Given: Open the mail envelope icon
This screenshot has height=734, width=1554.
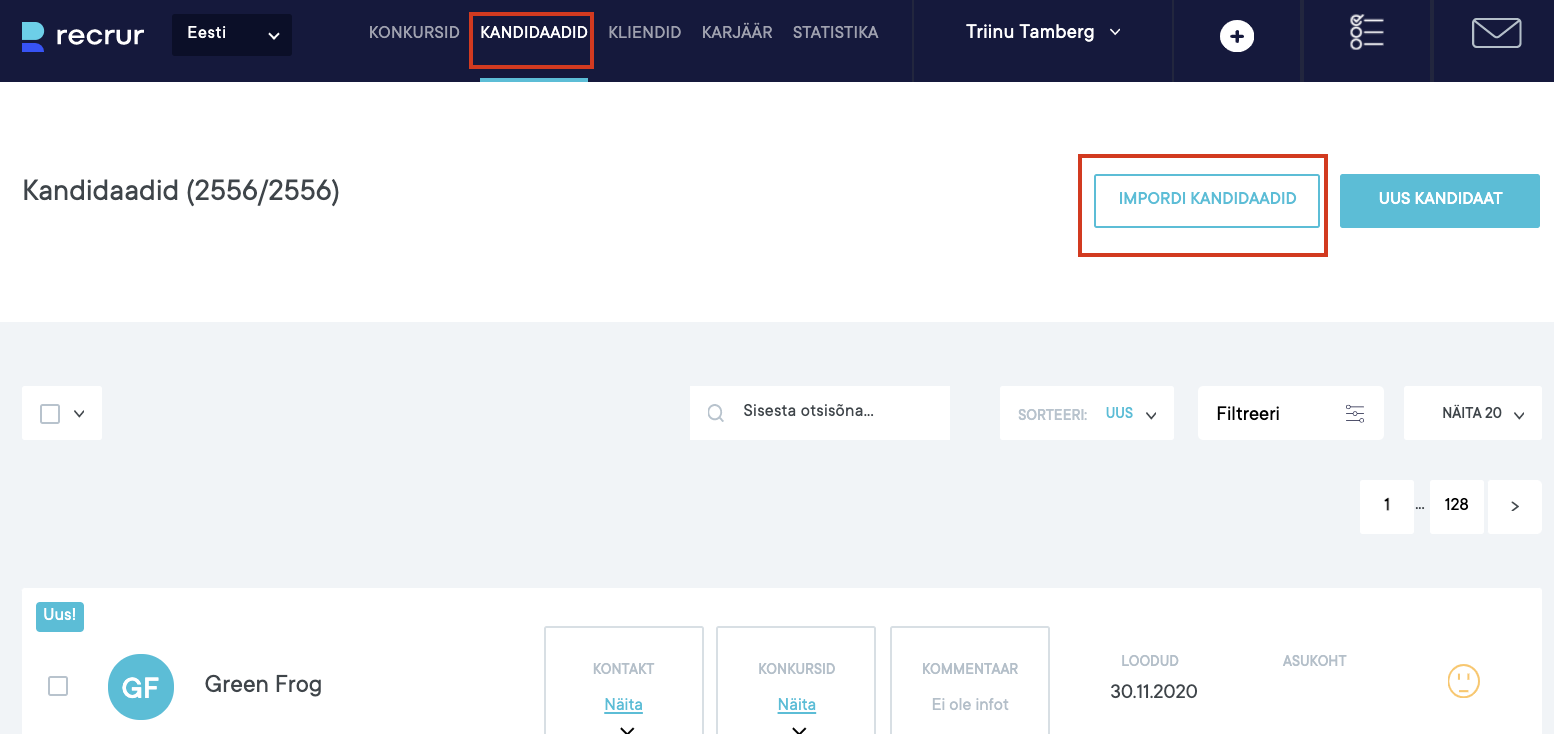Looking at the screenshot, I should (1496, 33).
